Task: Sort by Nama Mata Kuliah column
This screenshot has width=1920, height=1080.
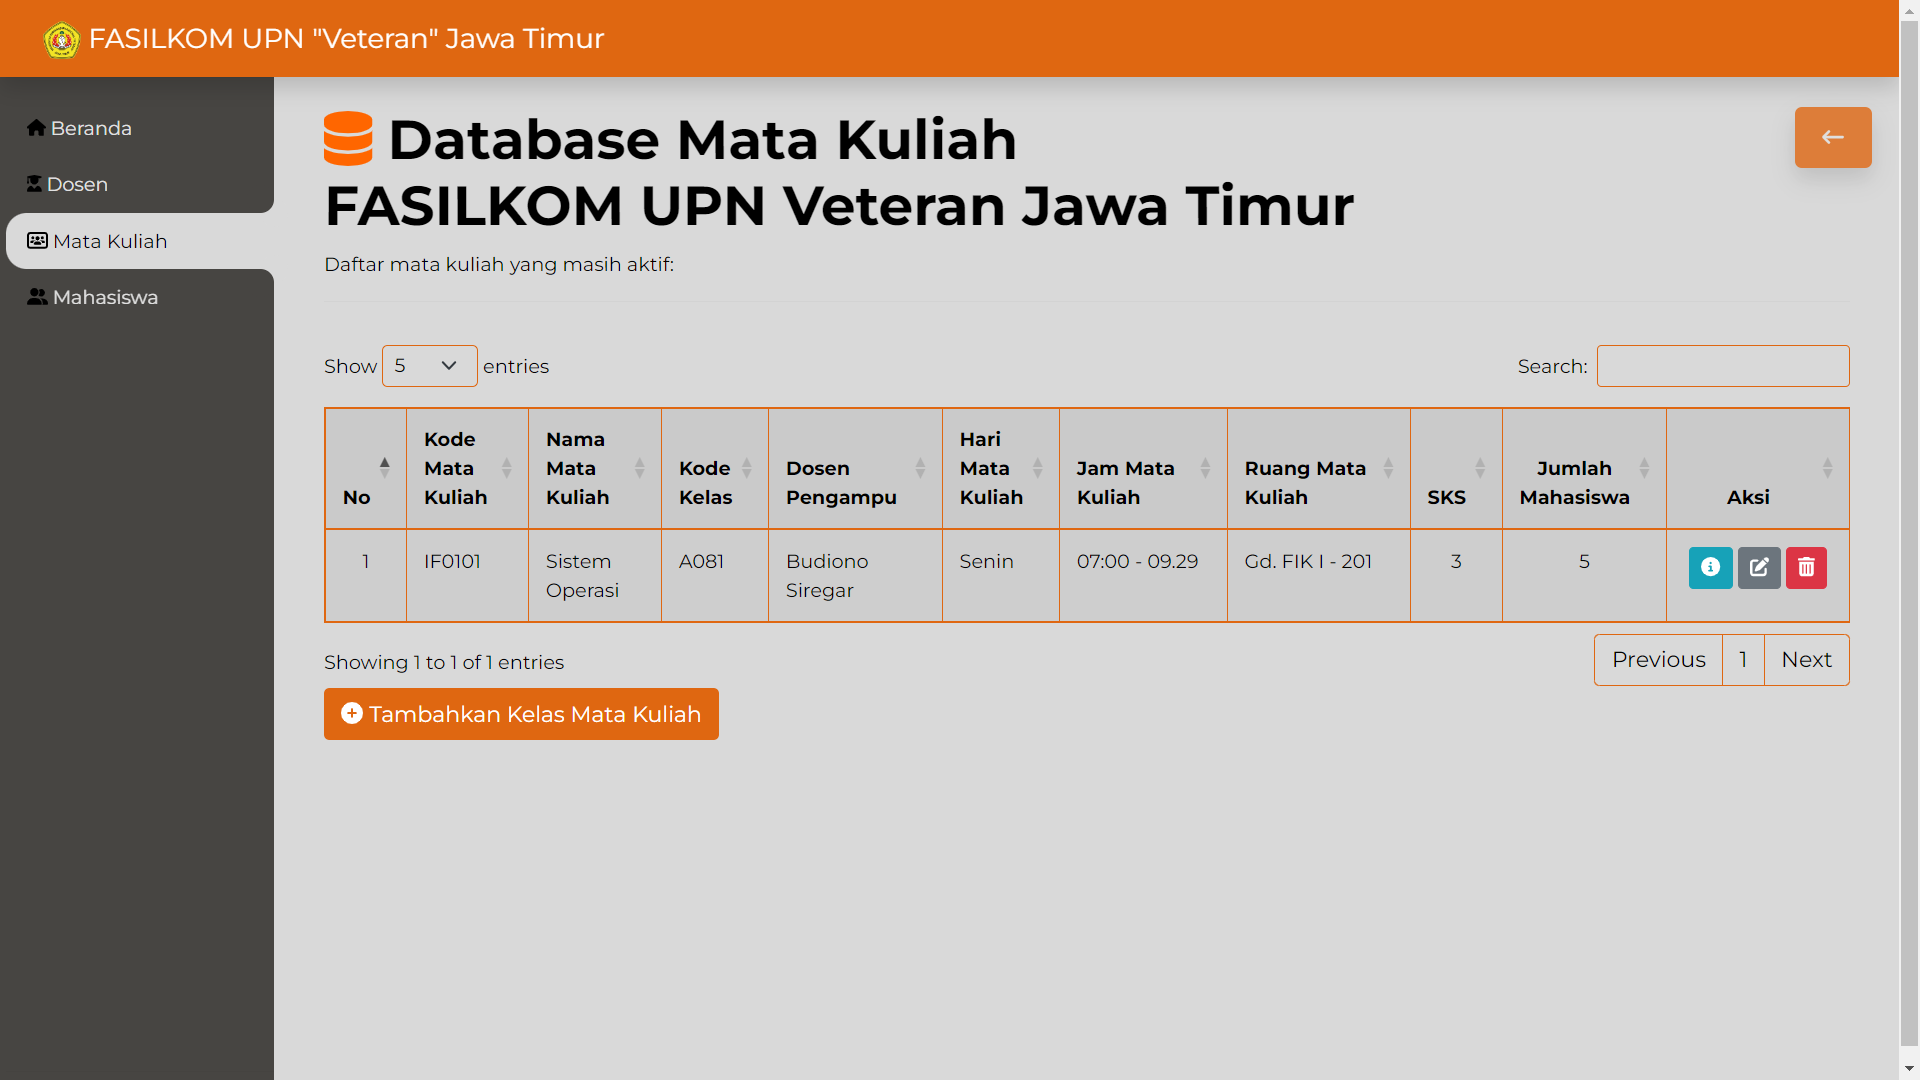Action: [595, 468]
